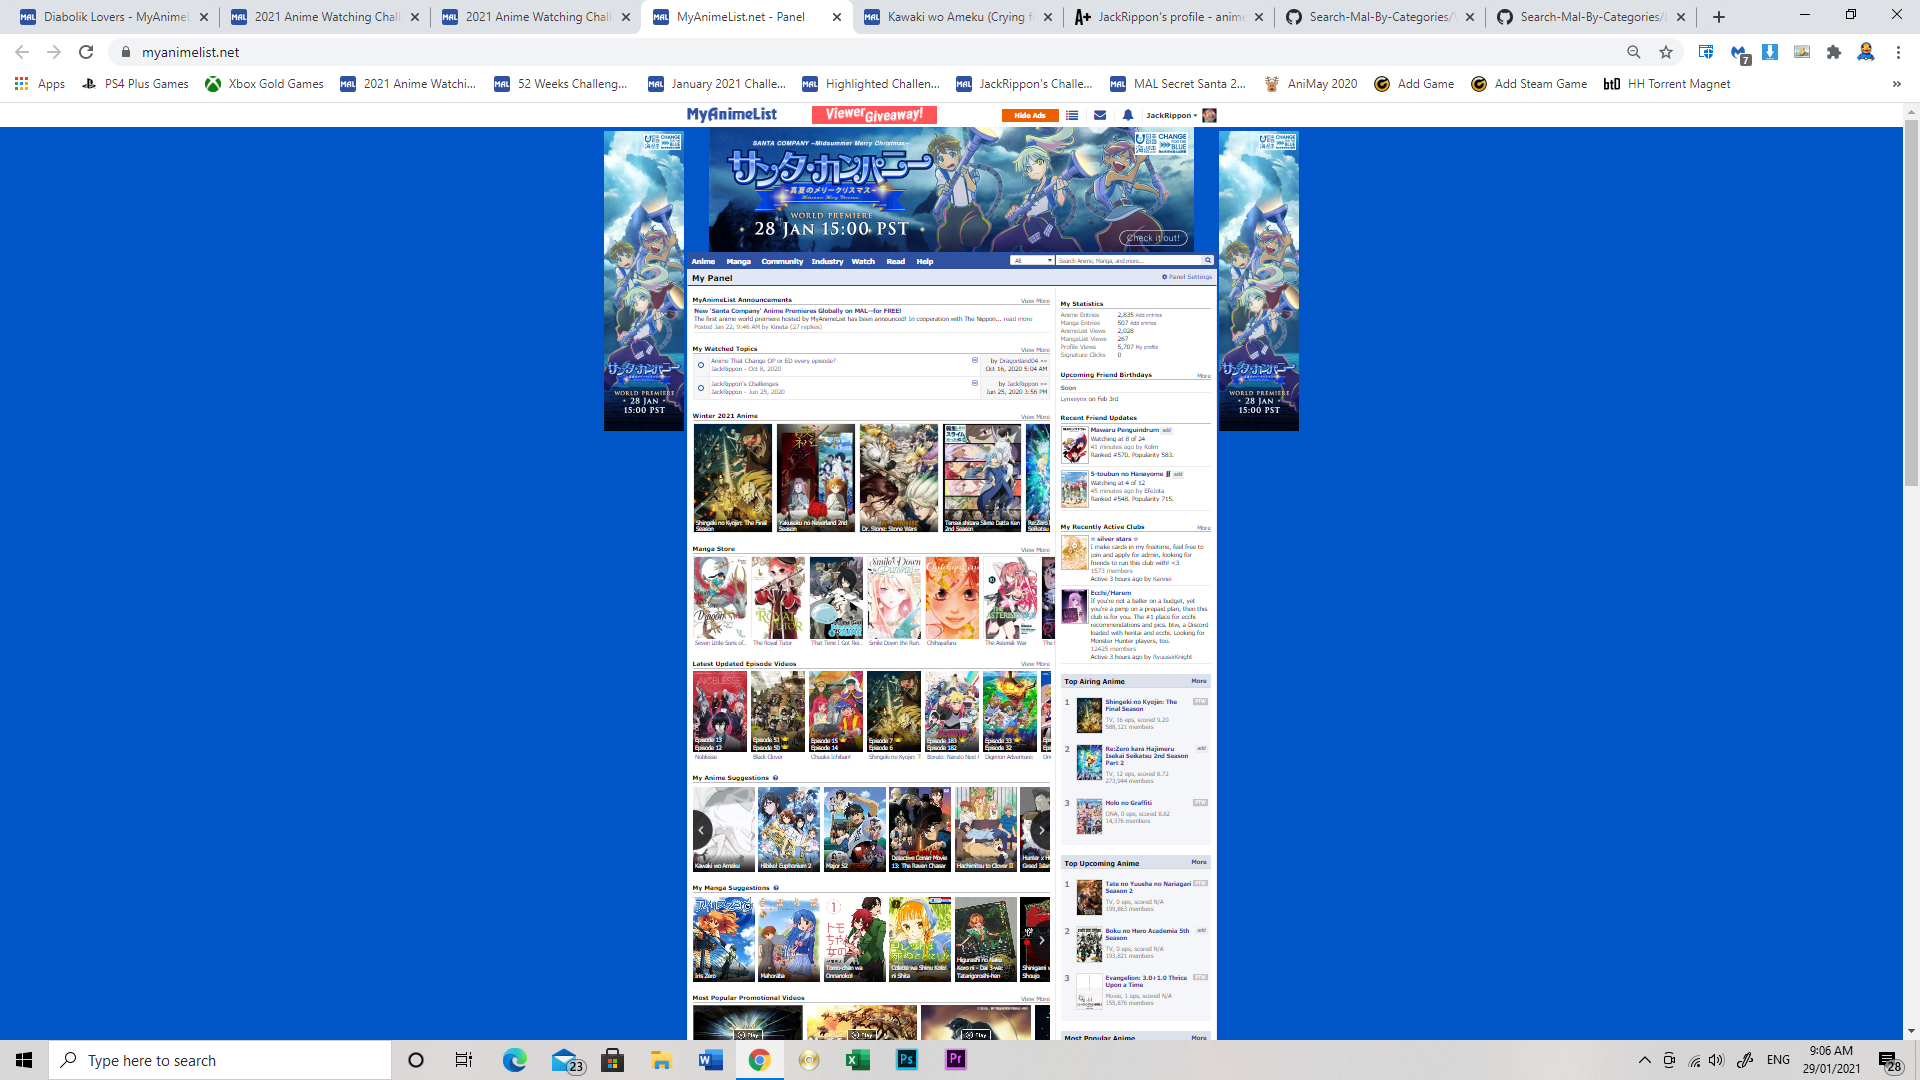The width and height of the screenshot is (1920, 1080).
Task: Click the search magnifier button on MAL
Action: tap(1208, 260)
